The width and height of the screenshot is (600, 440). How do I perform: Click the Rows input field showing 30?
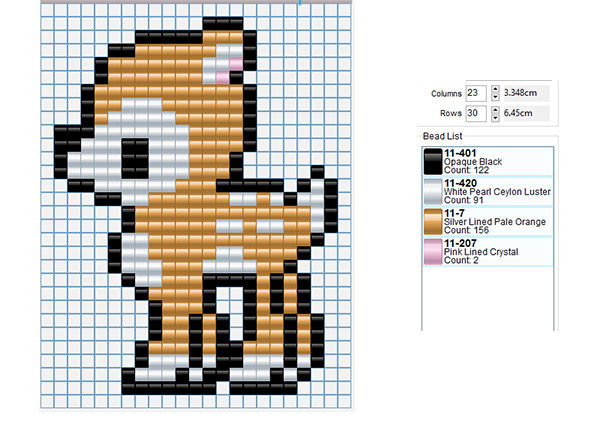click(x=476, y=113)
